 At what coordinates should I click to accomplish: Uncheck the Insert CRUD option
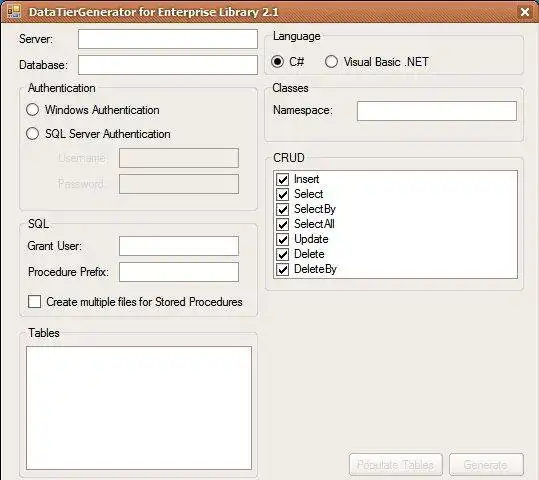click(x=283, y=179)
